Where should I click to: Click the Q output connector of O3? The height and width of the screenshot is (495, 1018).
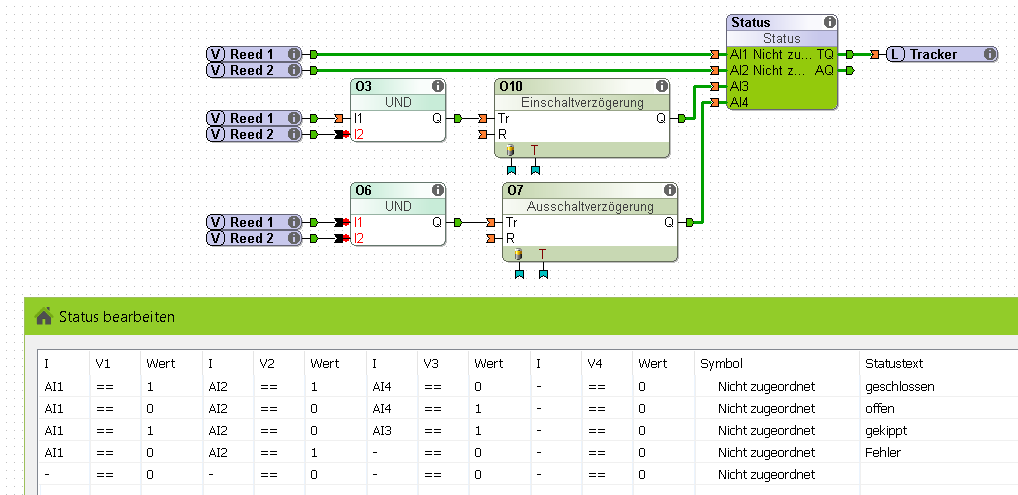458,118
